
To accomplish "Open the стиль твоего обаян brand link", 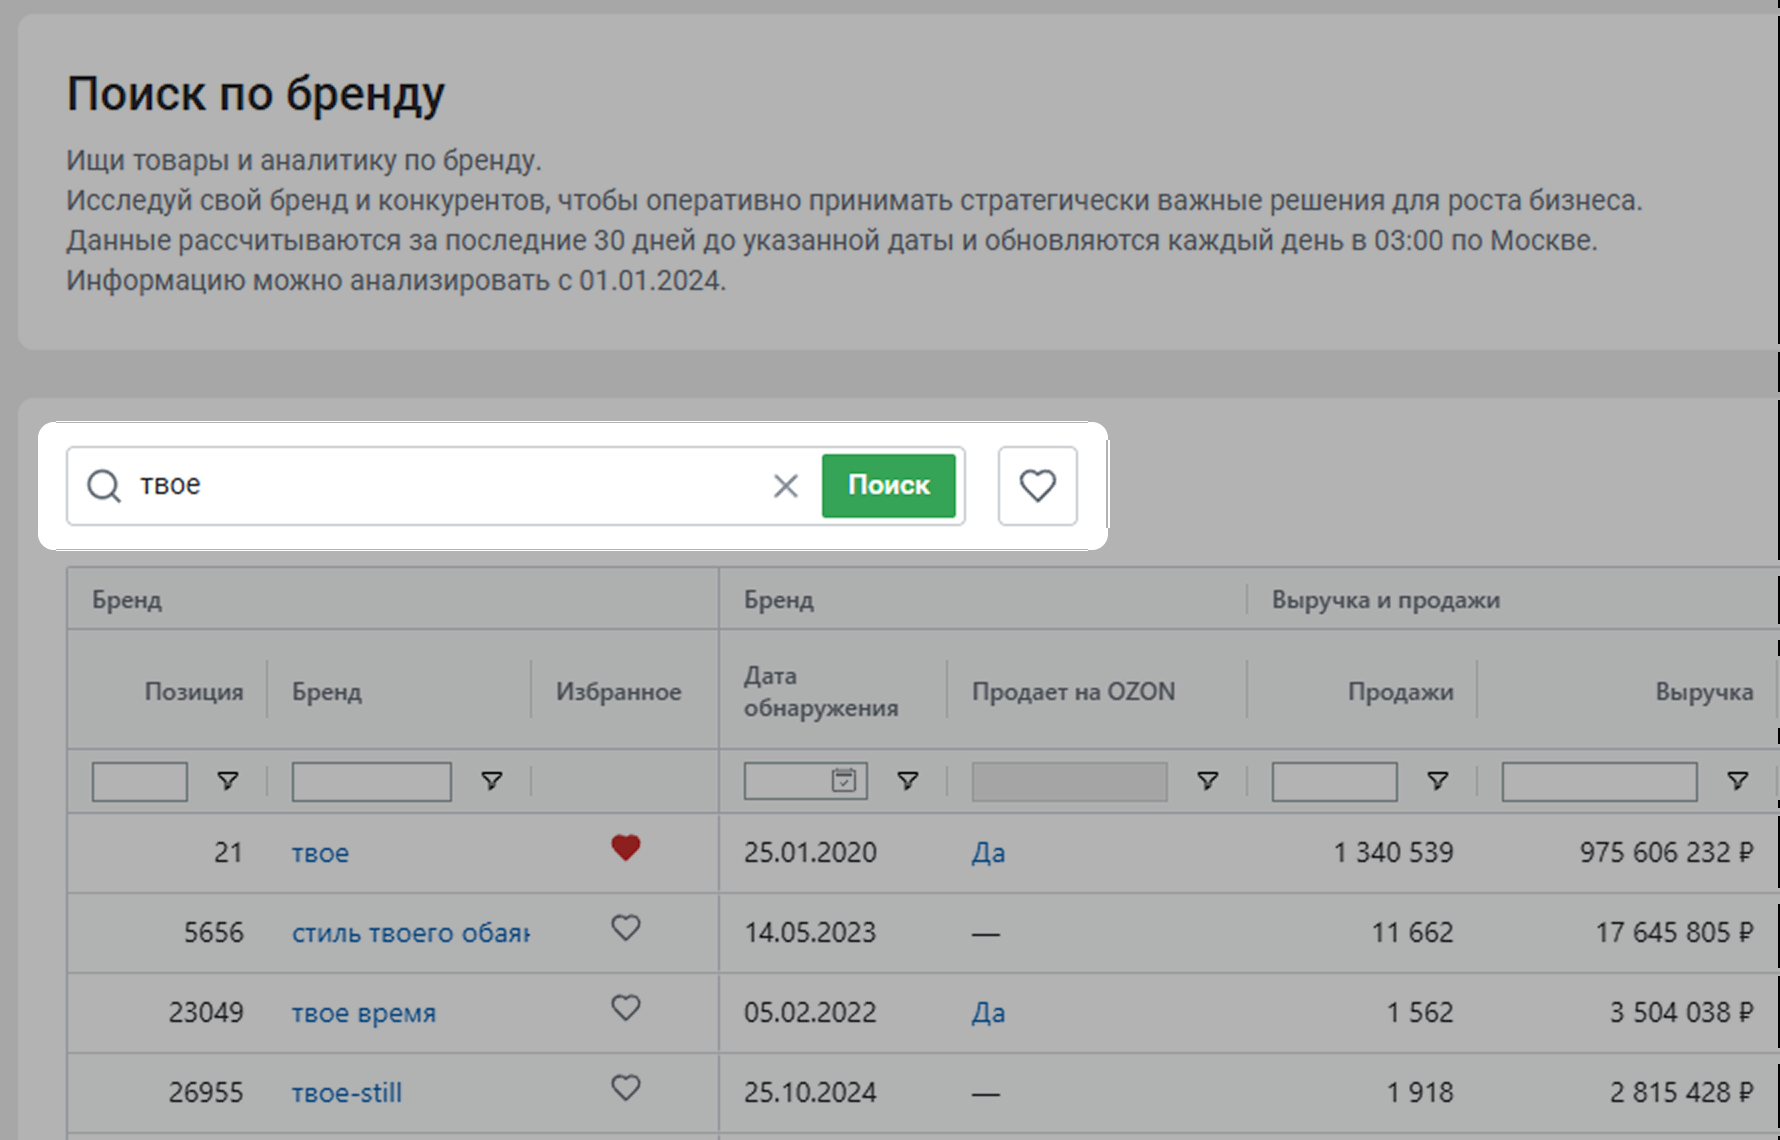I will point(411,933).
